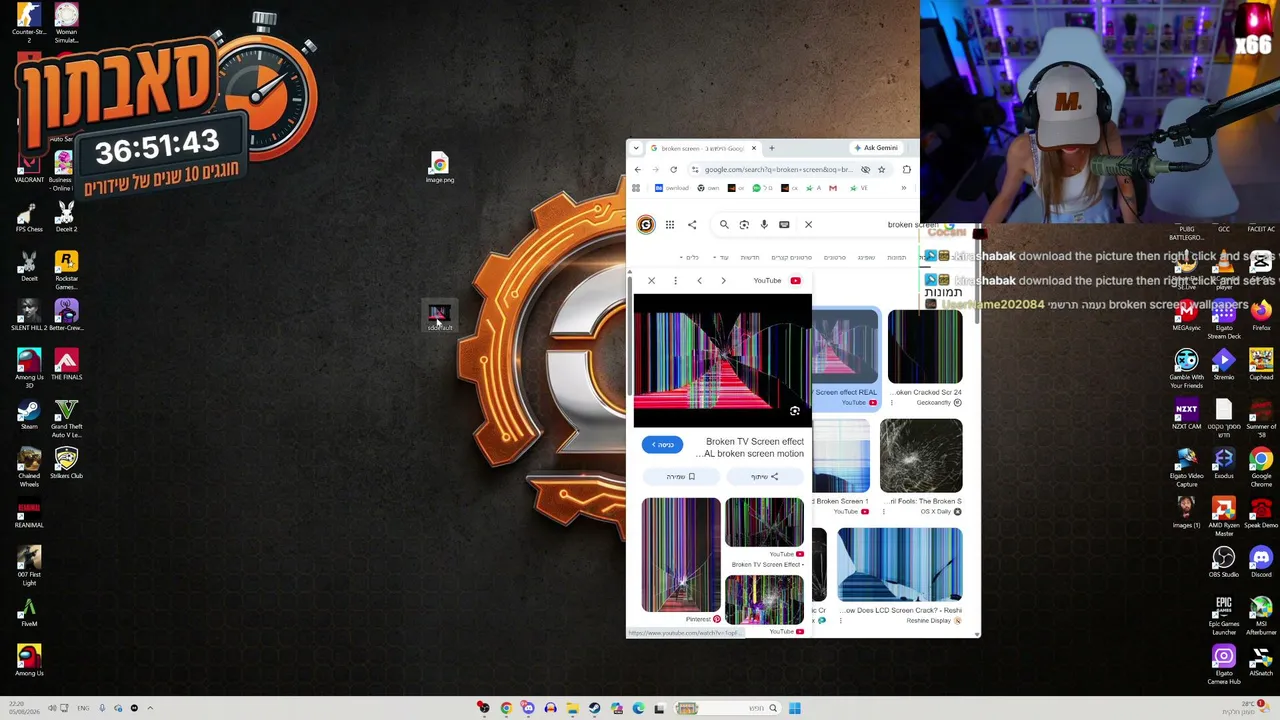Go back in Chrome
1280x720 pixels.
(x=638, y=169)
